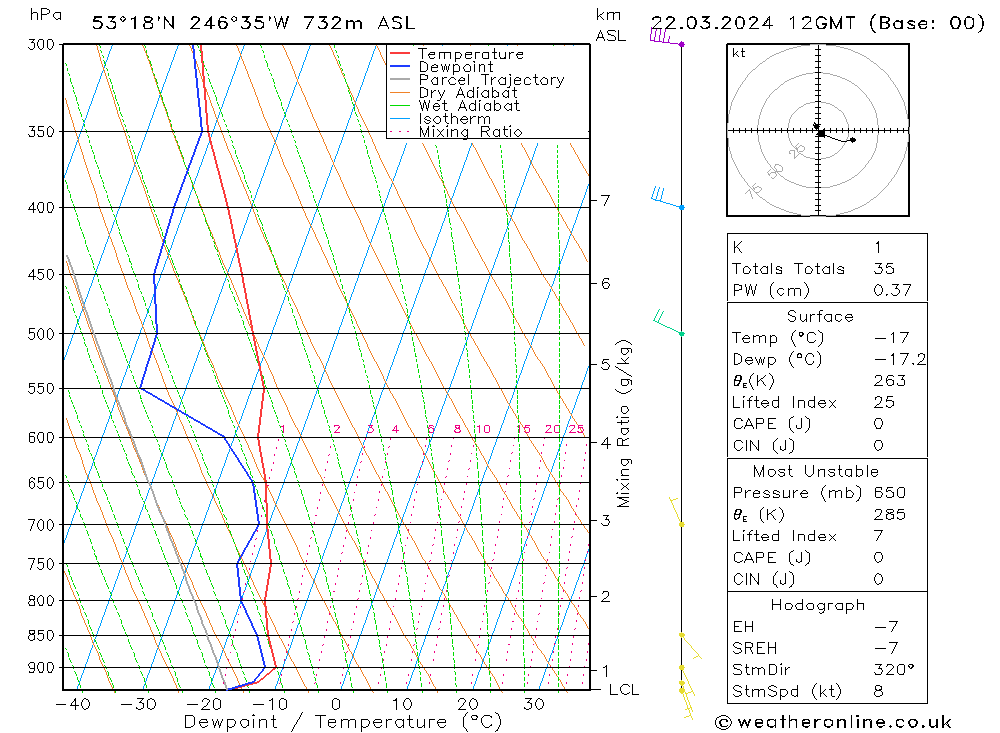This screenshot has width=1000, height=733.
Task: Click the hPa unit label
Action: click(x=45, y=15)
